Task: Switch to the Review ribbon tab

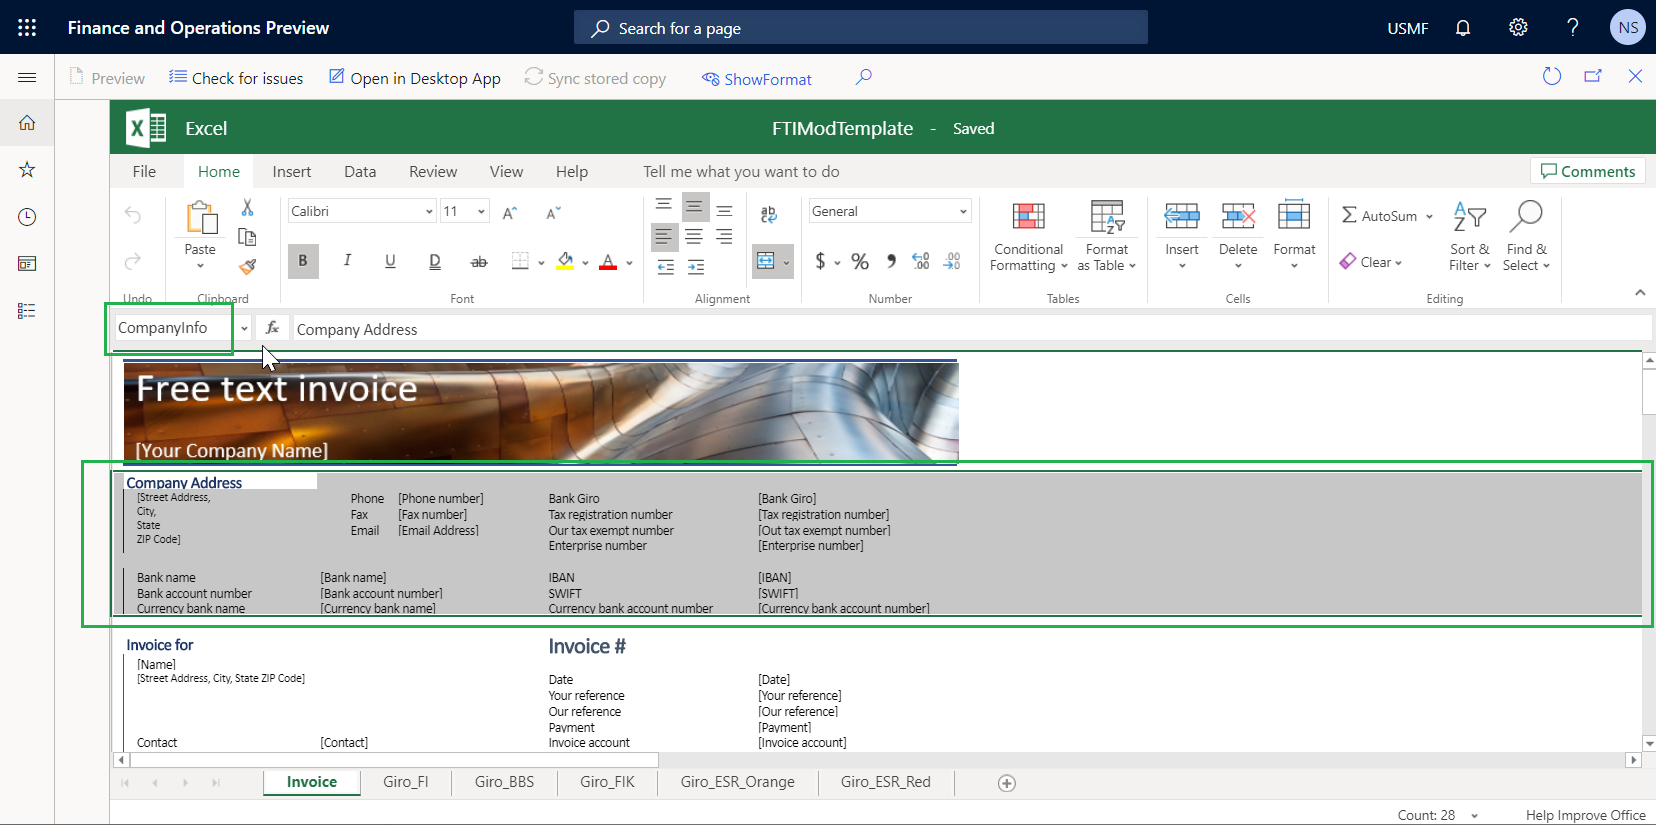Action: (x=433, y=171)
